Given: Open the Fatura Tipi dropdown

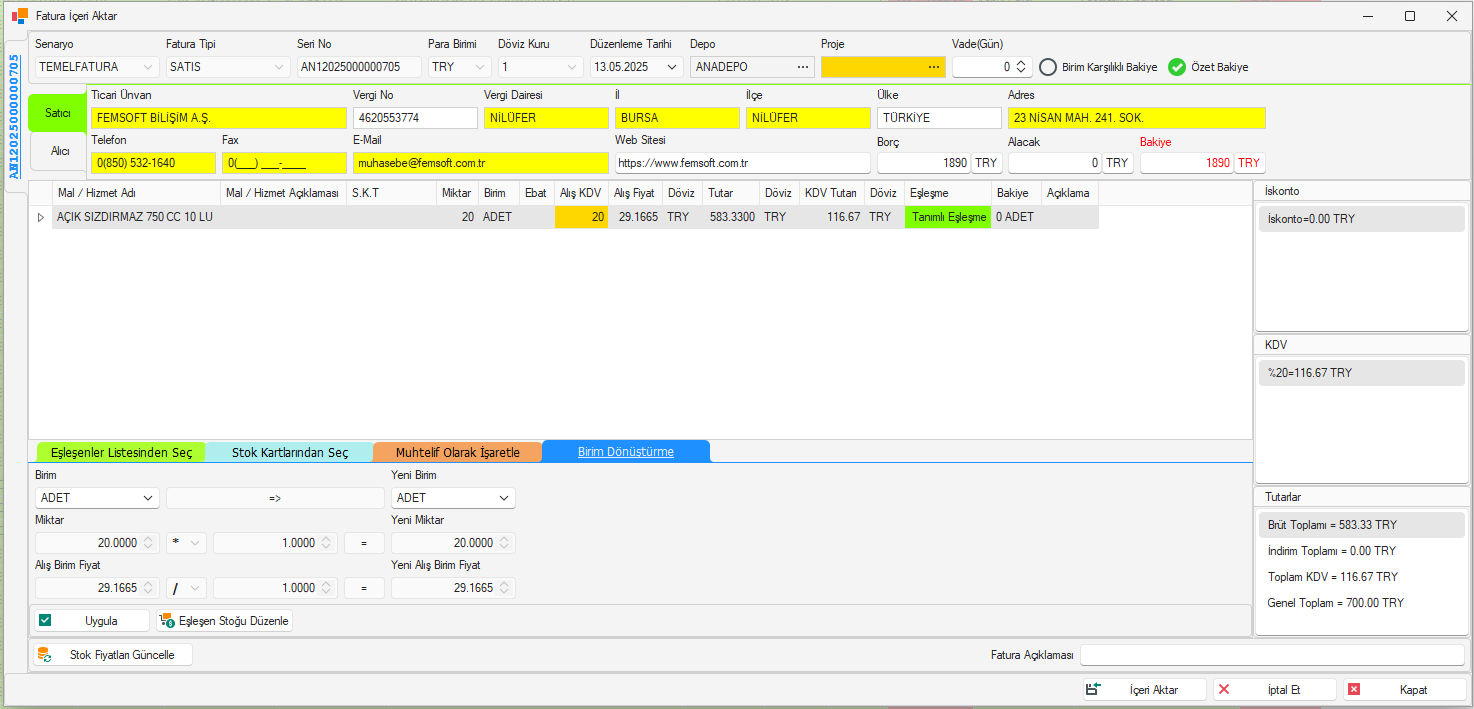Looking at the screenshot, I should point(279,67).
